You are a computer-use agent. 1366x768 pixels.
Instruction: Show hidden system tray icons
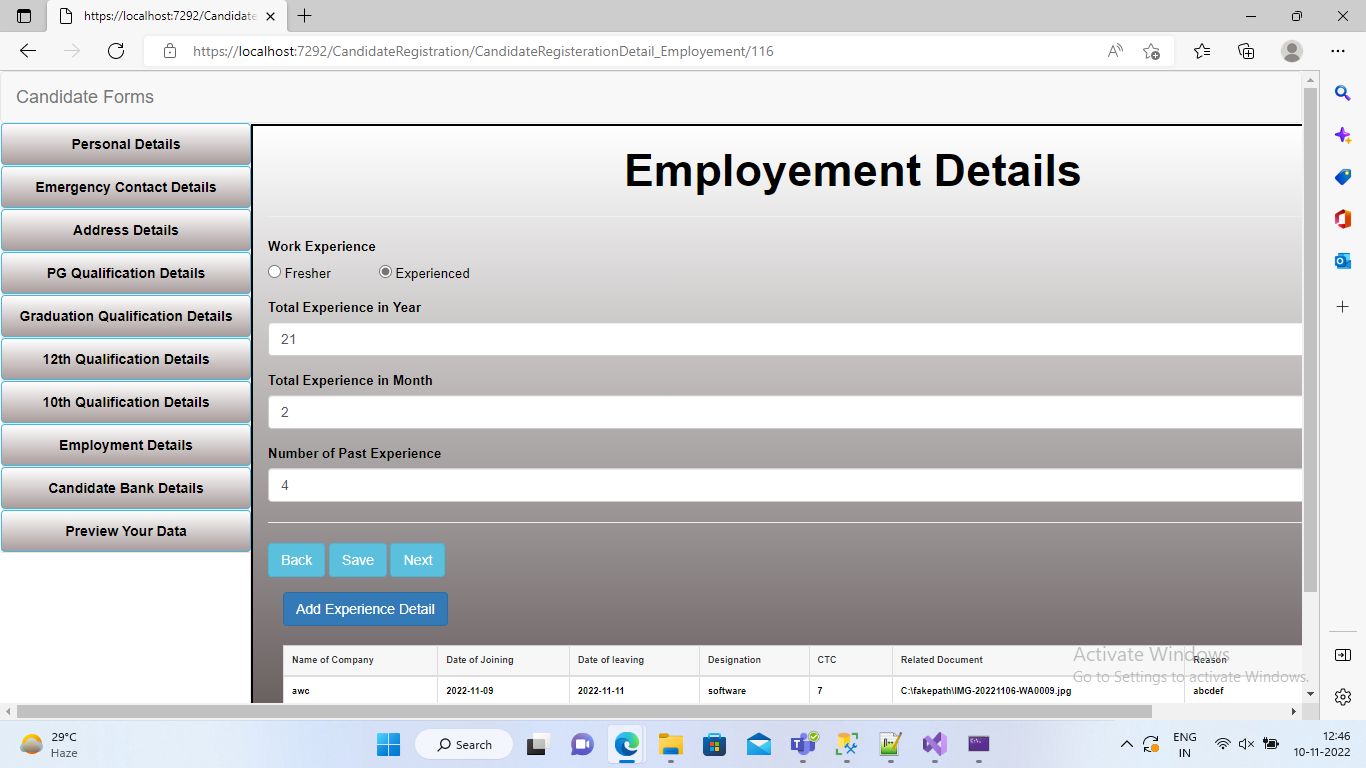click(x=1127, y=744)
